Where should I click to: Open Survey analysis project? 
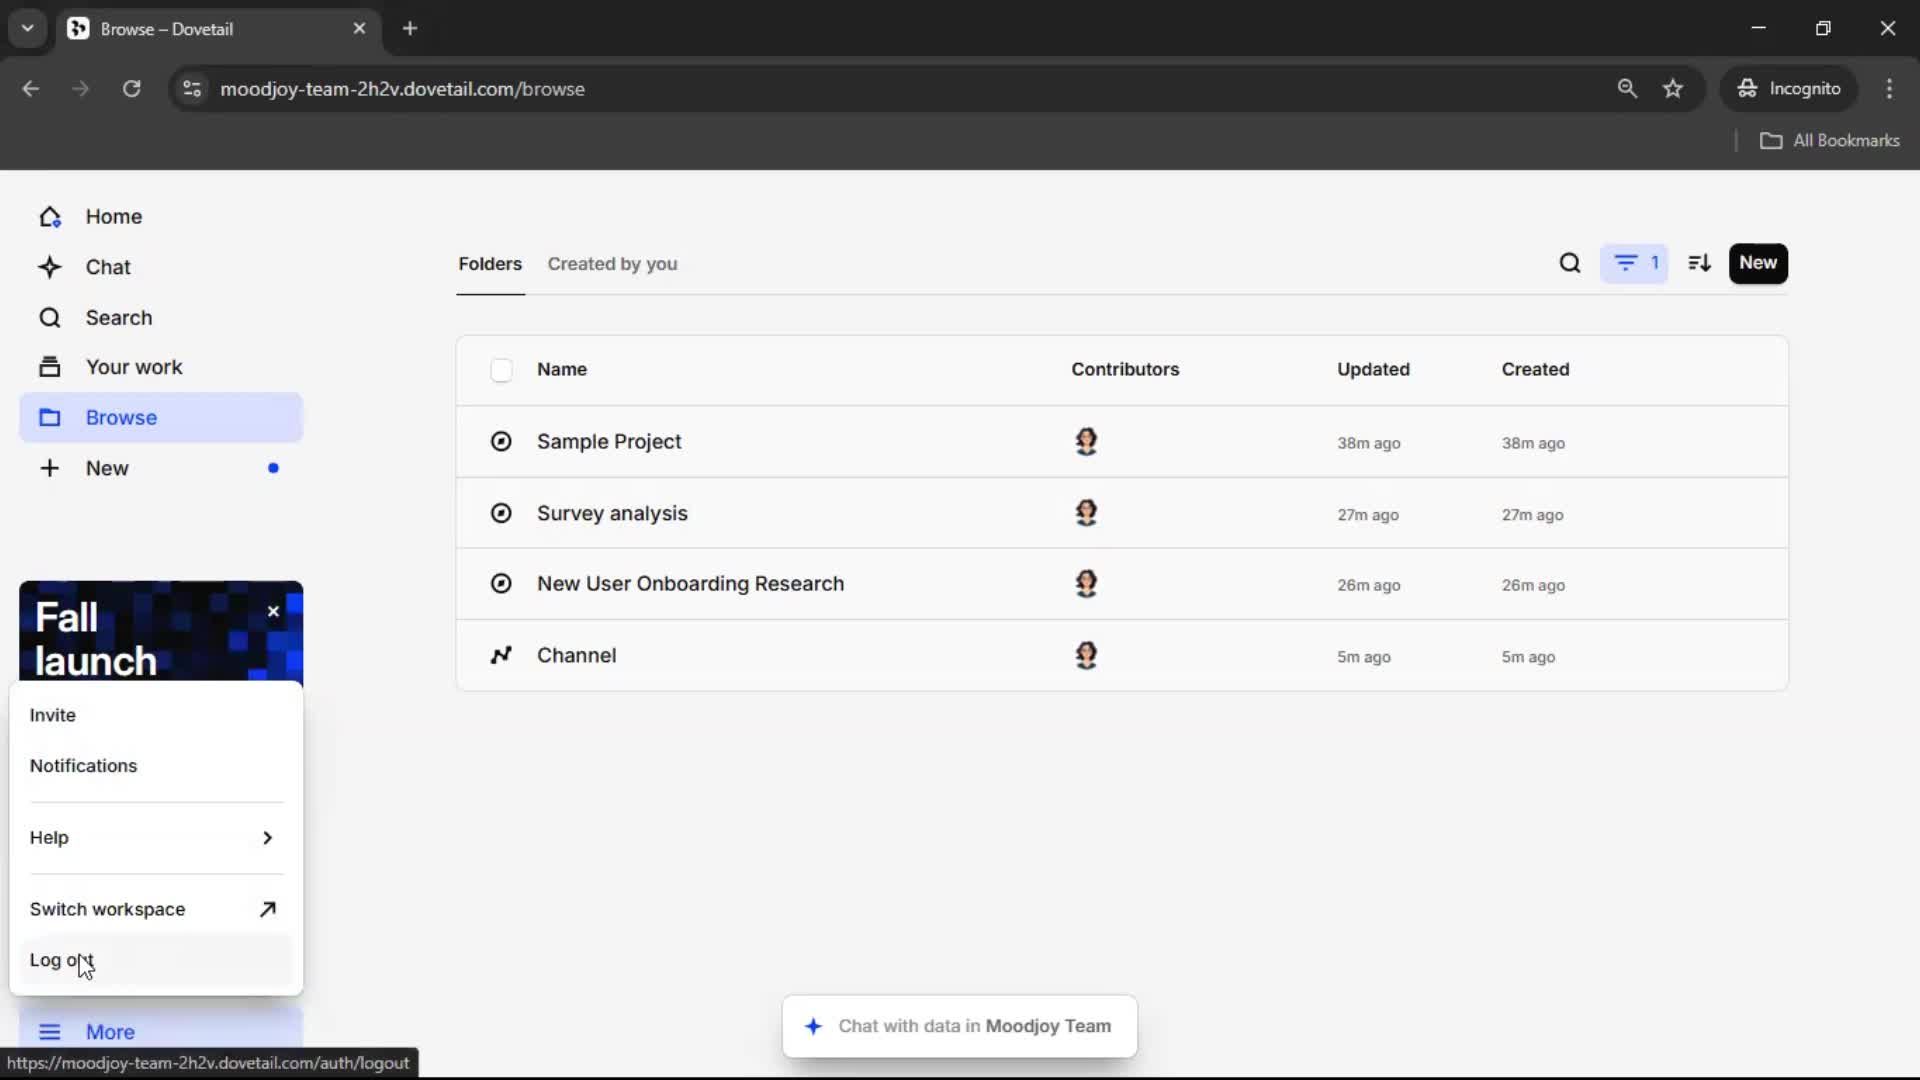coord(612,513)
